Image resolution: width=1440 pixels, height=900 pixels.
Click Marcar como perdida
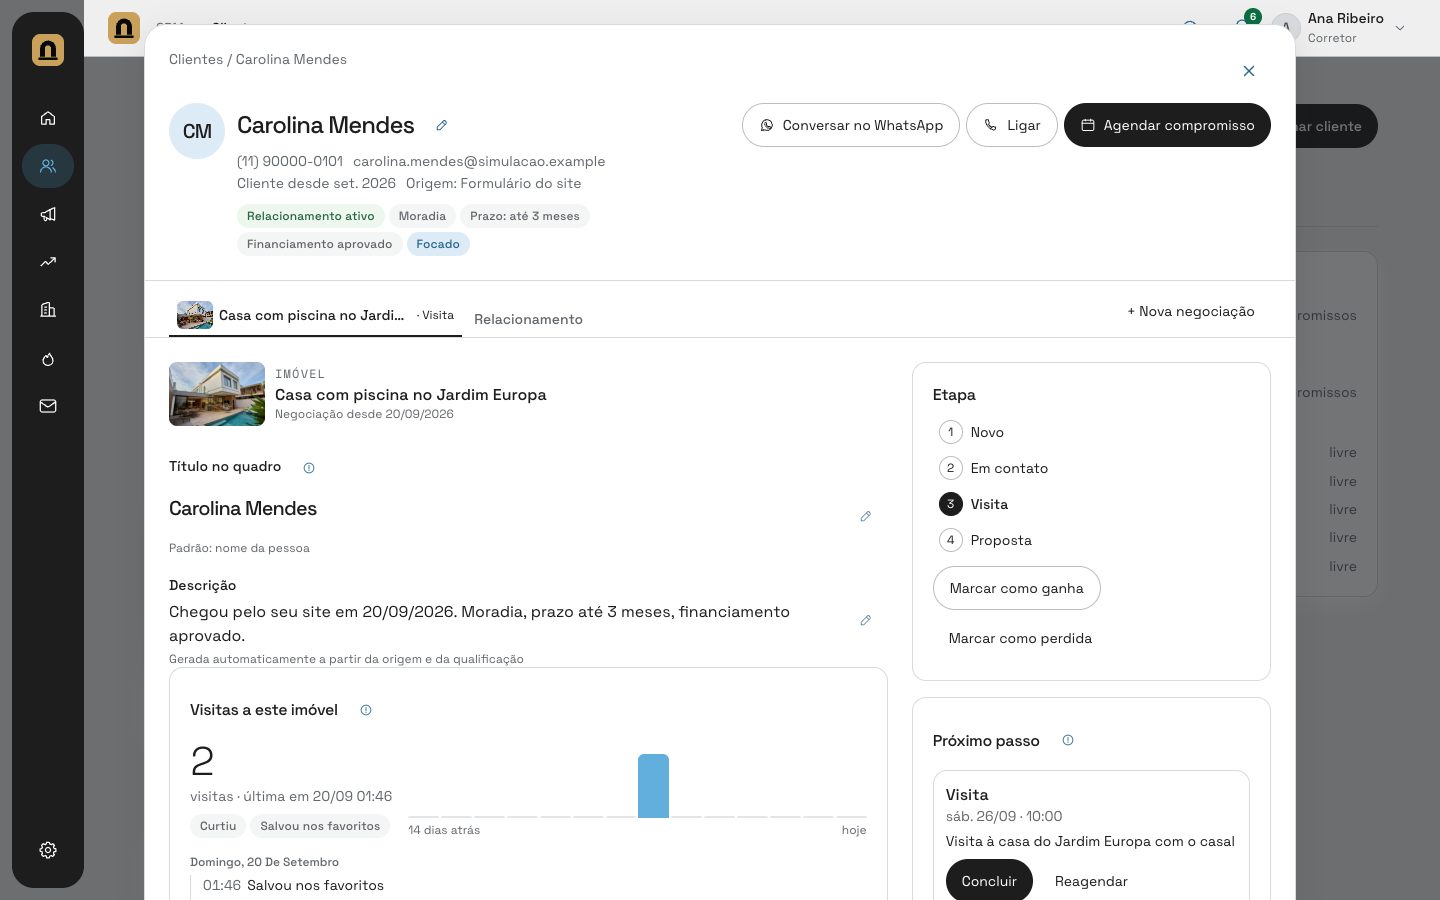[1020, 638]
